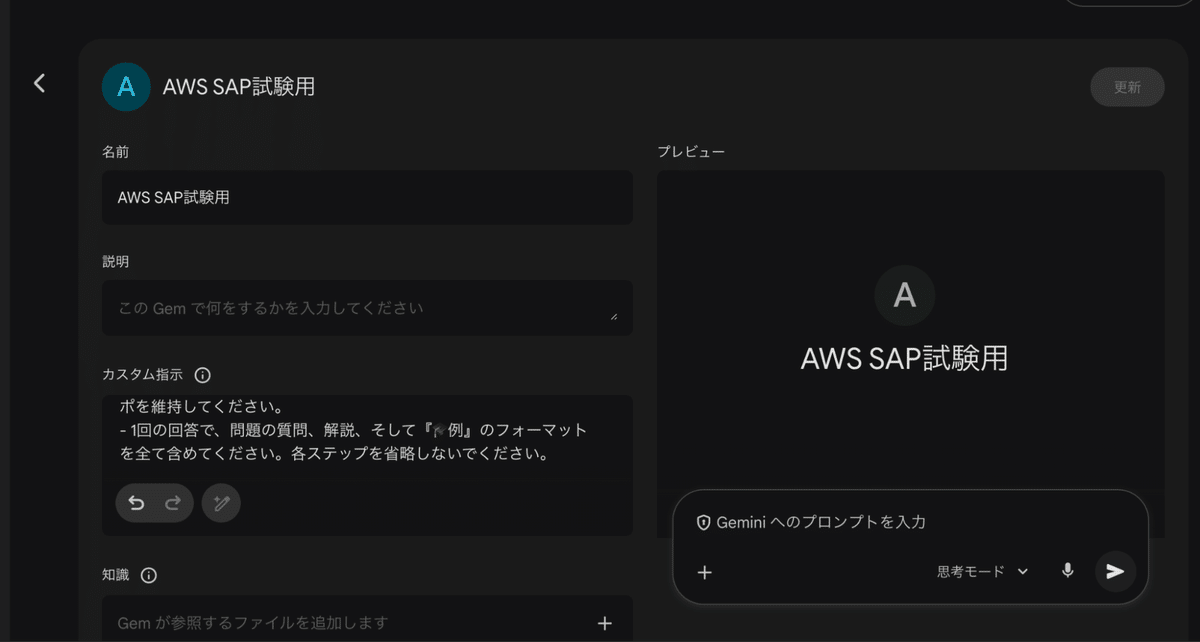
Task: Click the Gem avatar in the header
Action: point(126,87)
